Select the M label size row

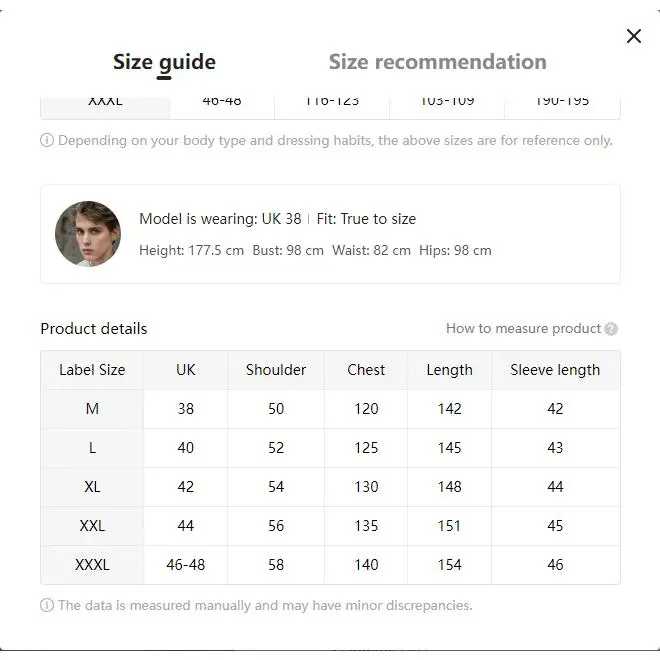(x=330, y=409)
